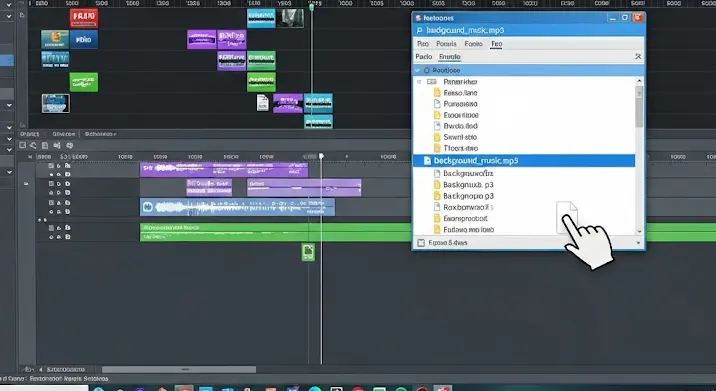This screenshot has height=391, width=716.
Task: Switch to the underlined 'Feo' tab in dialog
Action: pyautogui.click(x=496, y=44)
